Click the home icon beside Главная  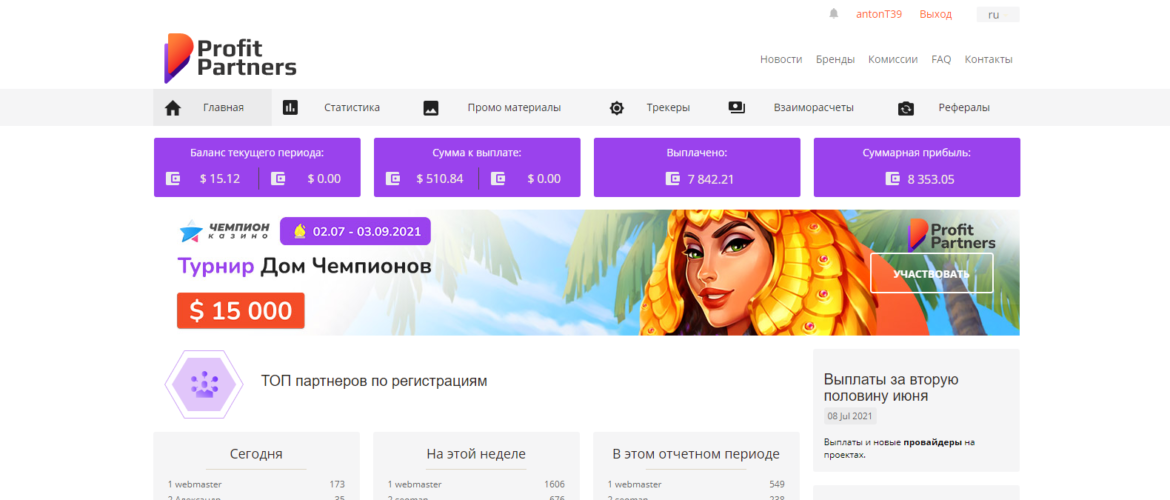click(x=172, y=108)
